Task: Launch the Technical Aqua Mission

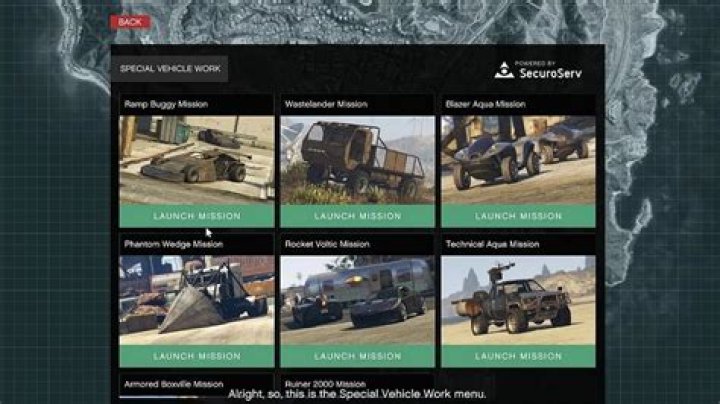Action: point(518,356)
